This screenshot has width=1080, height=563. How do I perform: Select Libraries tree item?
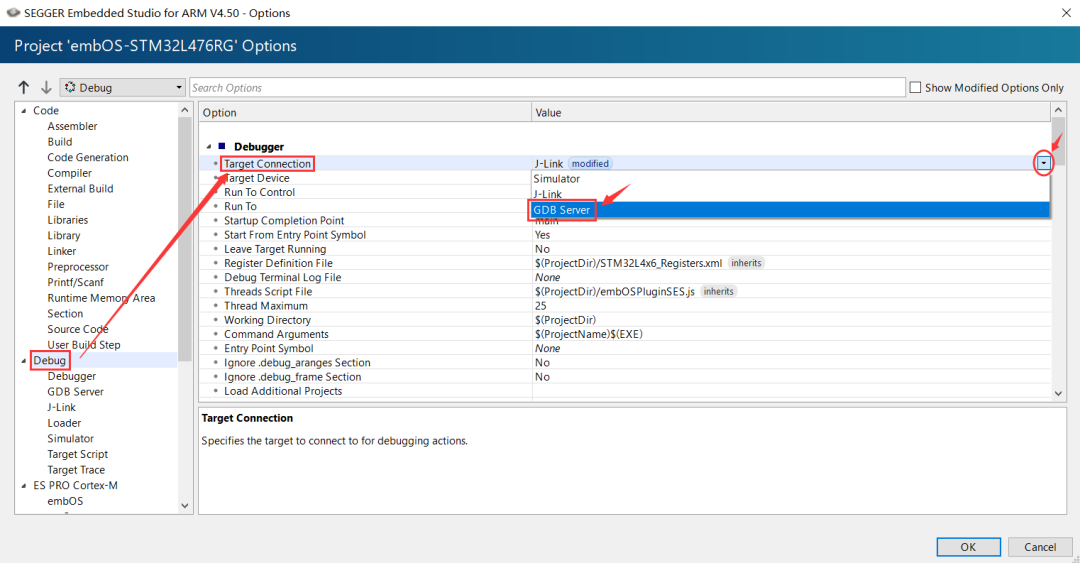pos(68,220)
